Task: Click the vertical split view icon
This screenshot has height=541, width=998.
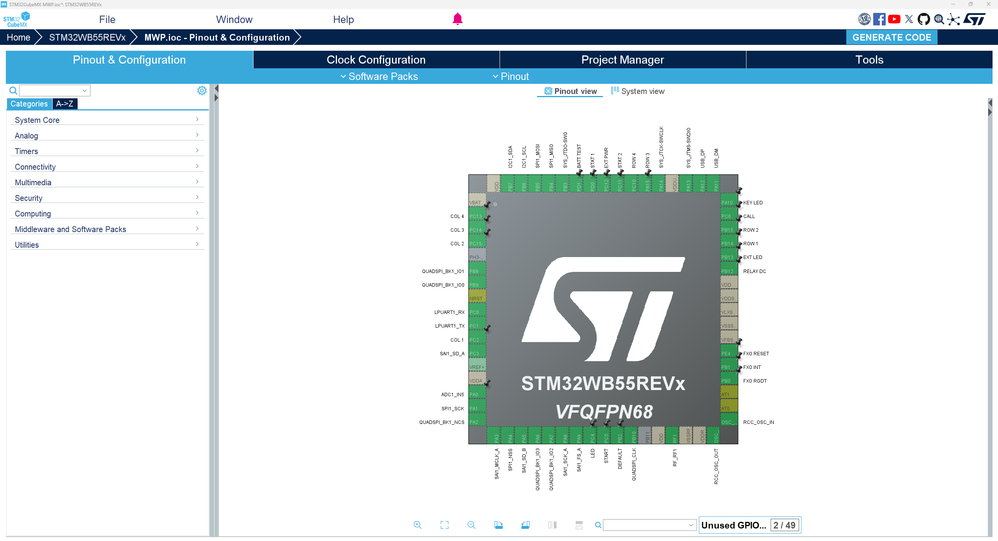Action: coord(552,525)
